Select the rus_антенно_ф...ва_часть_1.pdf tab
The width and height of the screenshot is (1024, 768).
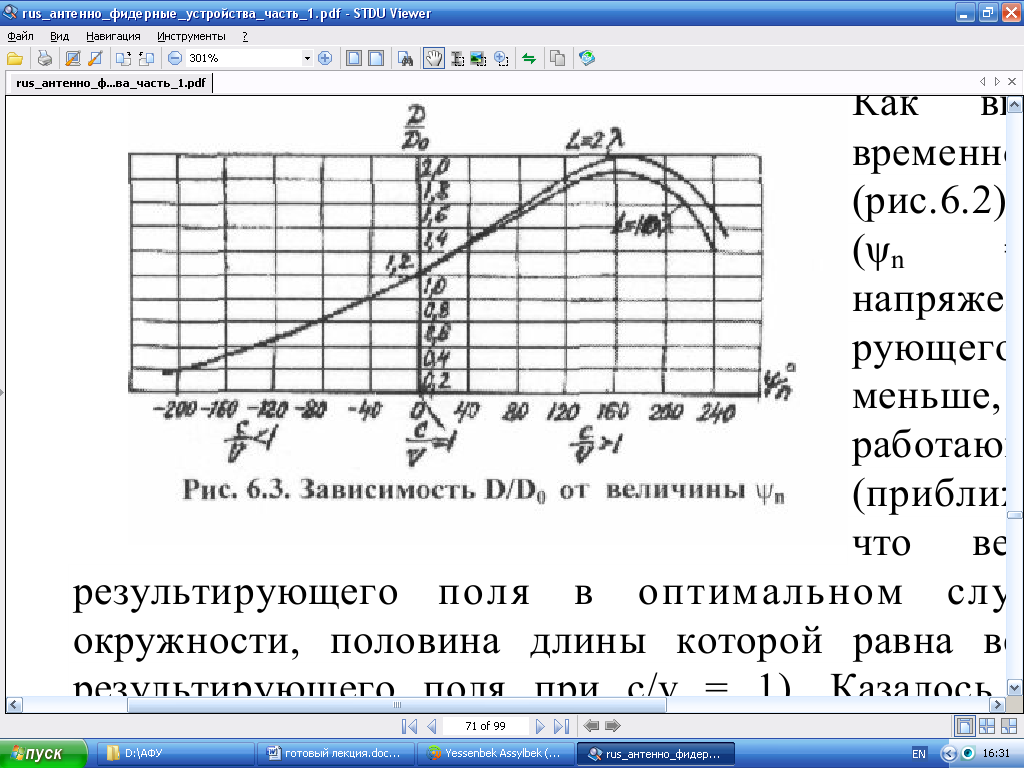[x=110, y=83]
